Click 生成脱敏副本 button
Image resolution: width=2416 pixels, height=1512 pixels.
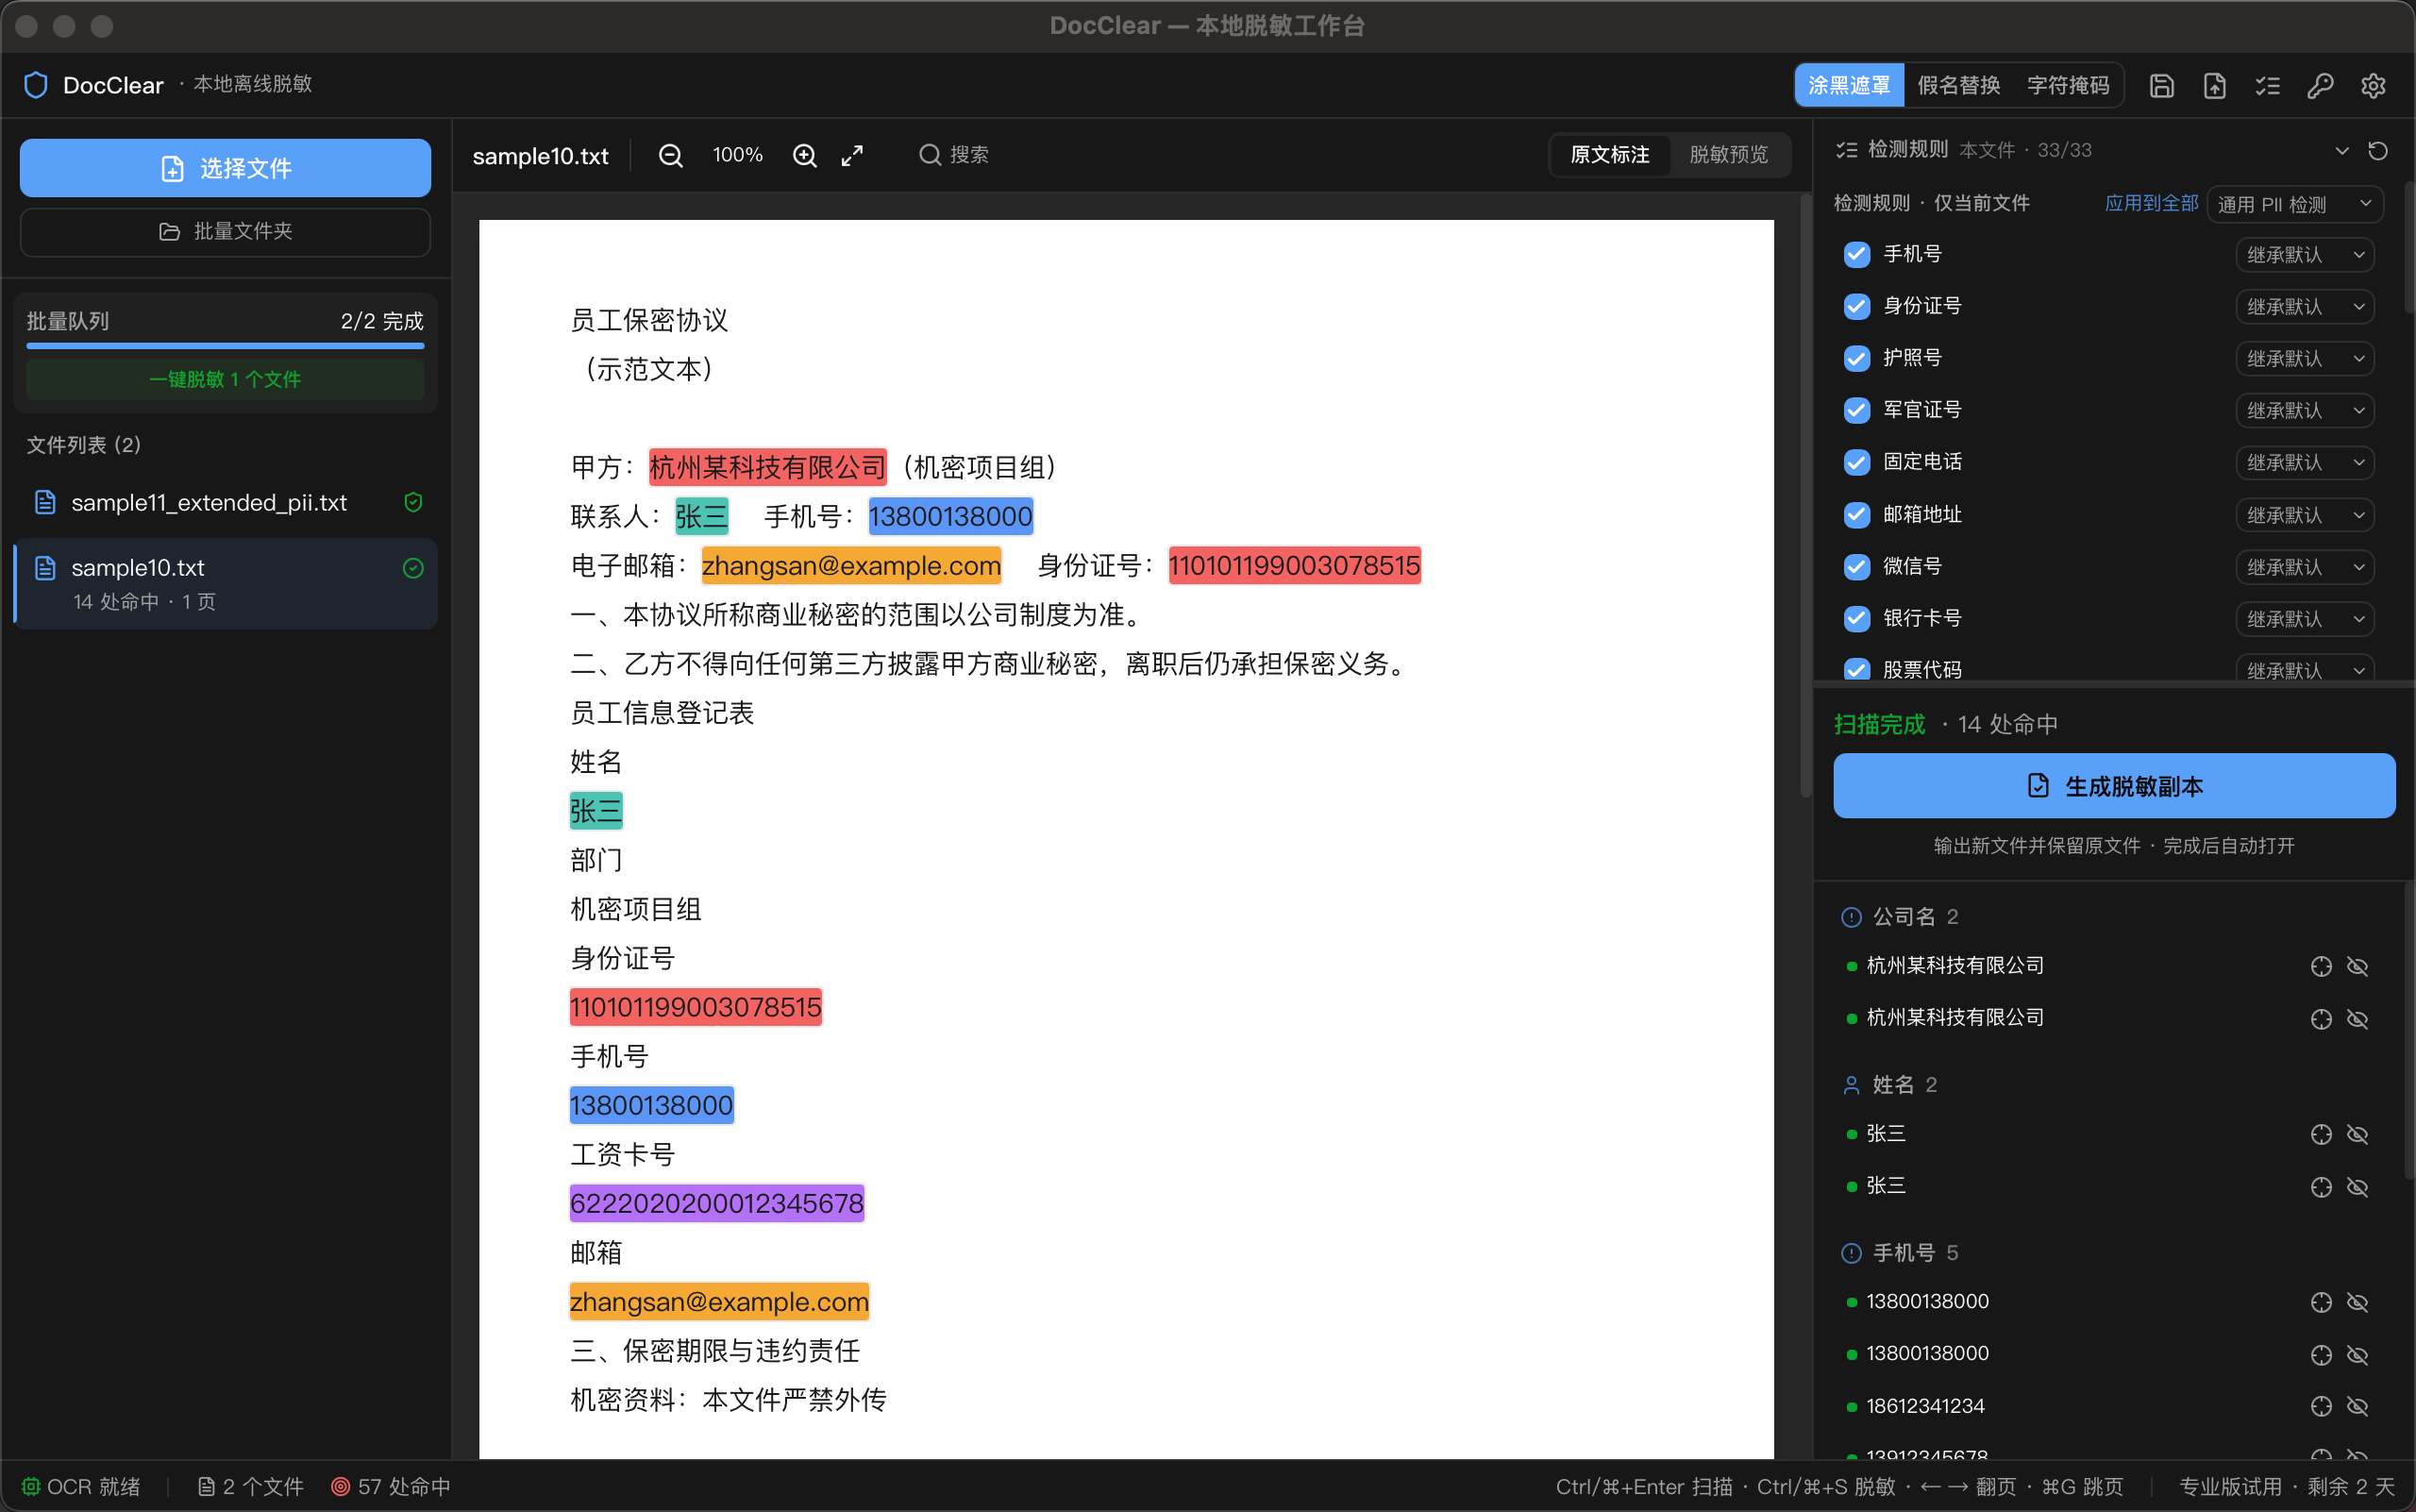pyautogui.click(x=2114, y=786)
